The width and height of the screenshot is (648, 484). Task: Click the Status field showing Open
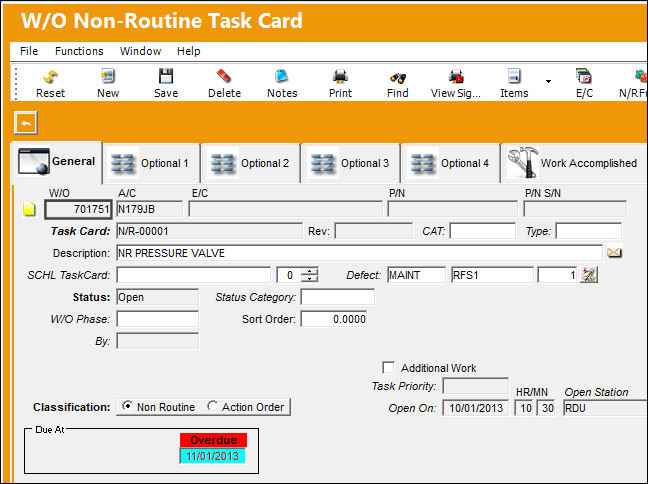pyautogui.click(x=157, y=297)
